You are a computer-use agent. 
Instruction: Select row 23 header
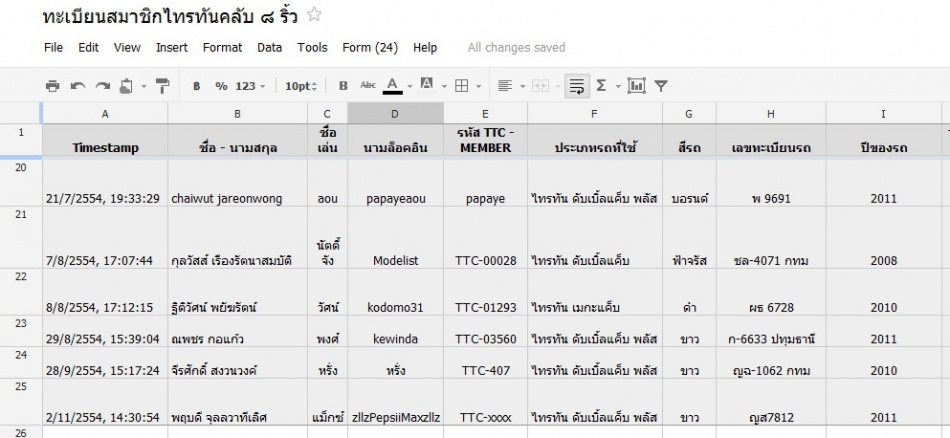[x=21, y=331]
